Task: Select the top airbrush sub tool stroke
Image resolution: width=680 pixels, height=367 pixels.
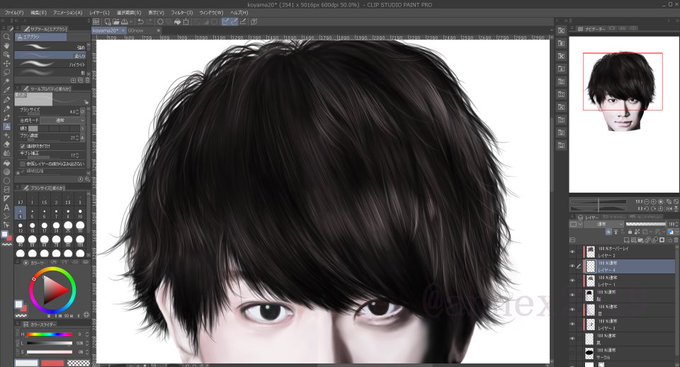Action: tap(51, 46)
